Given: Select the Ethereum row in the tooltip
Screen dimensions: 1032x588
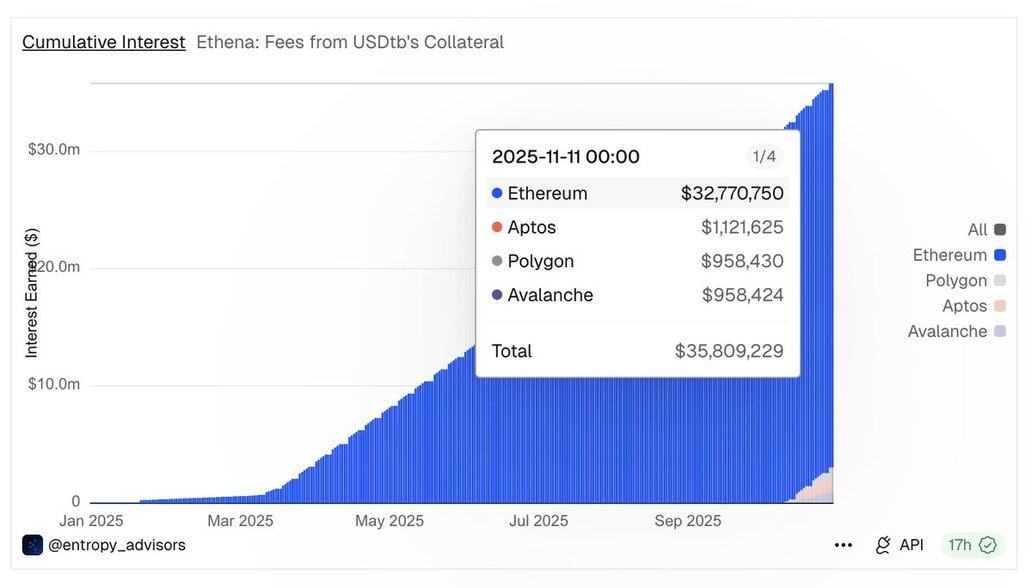Looking at the screenshot, I should point(638,193).
